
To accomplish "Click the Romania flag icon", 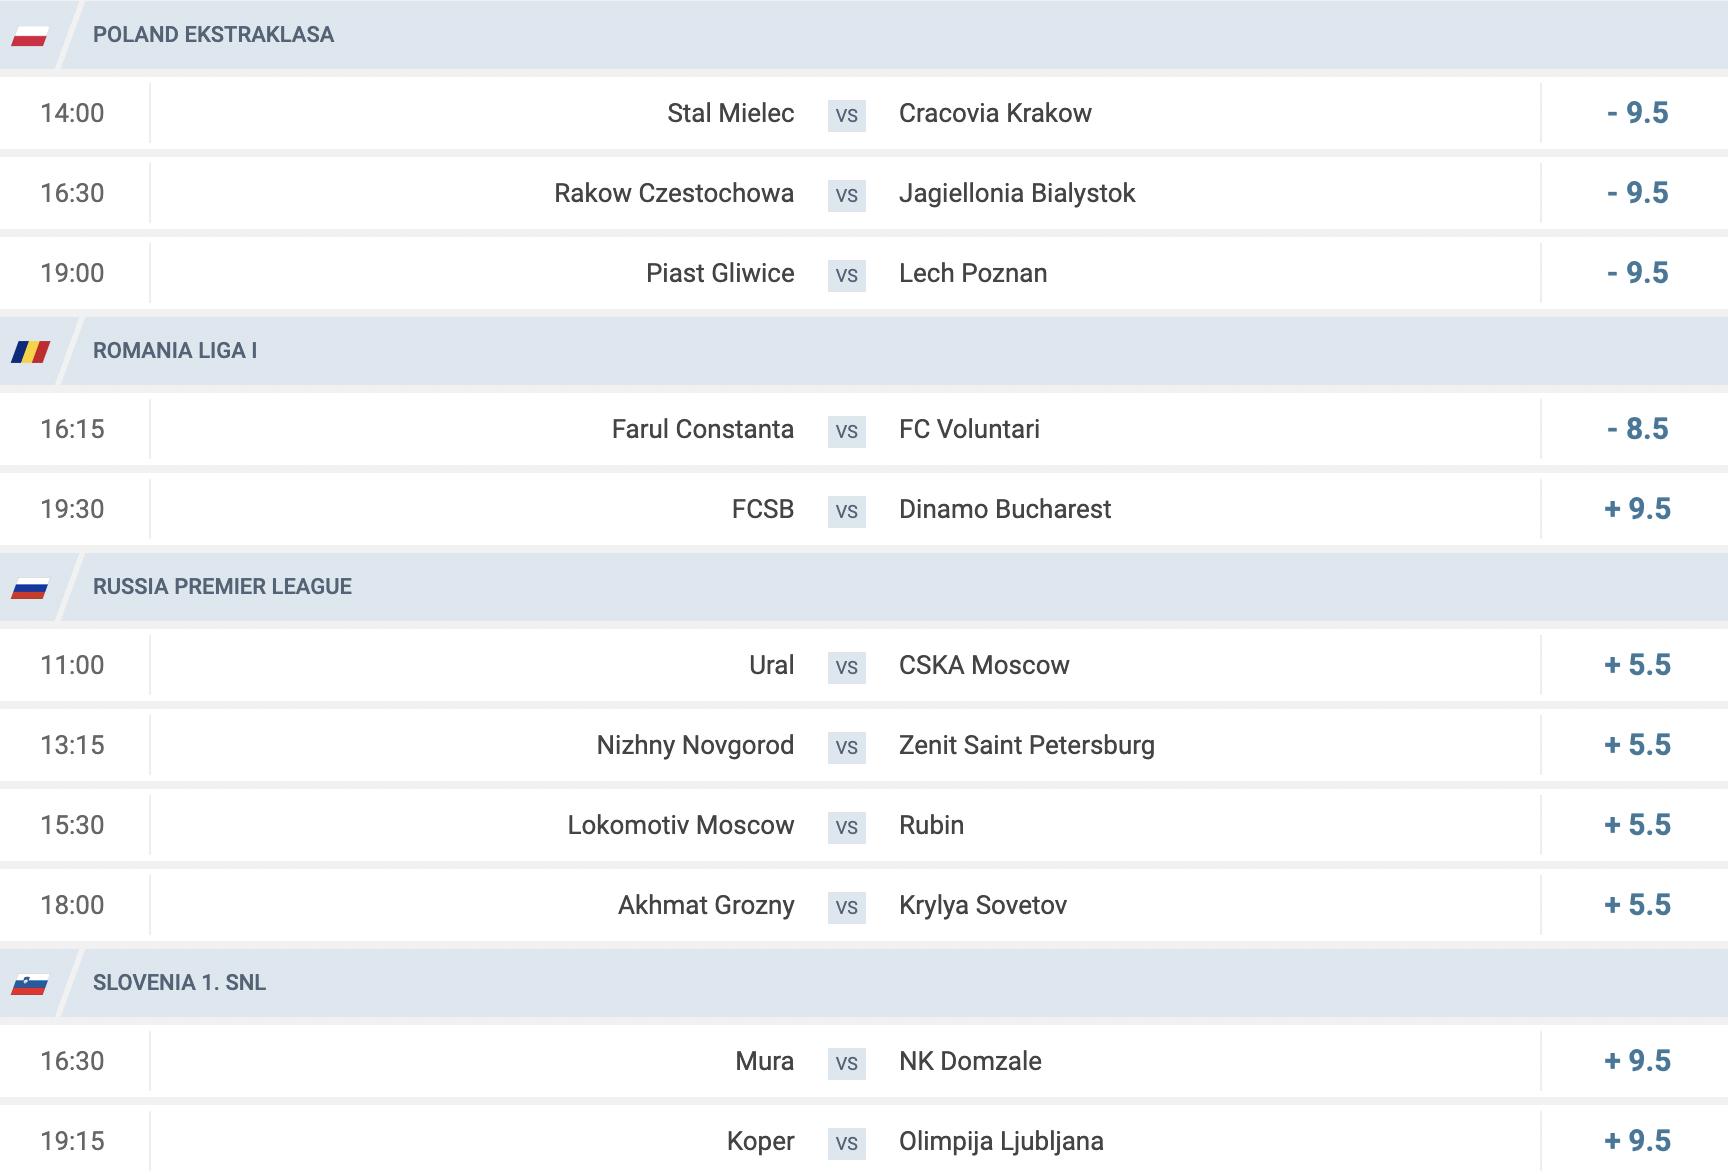I will (30, 352).
